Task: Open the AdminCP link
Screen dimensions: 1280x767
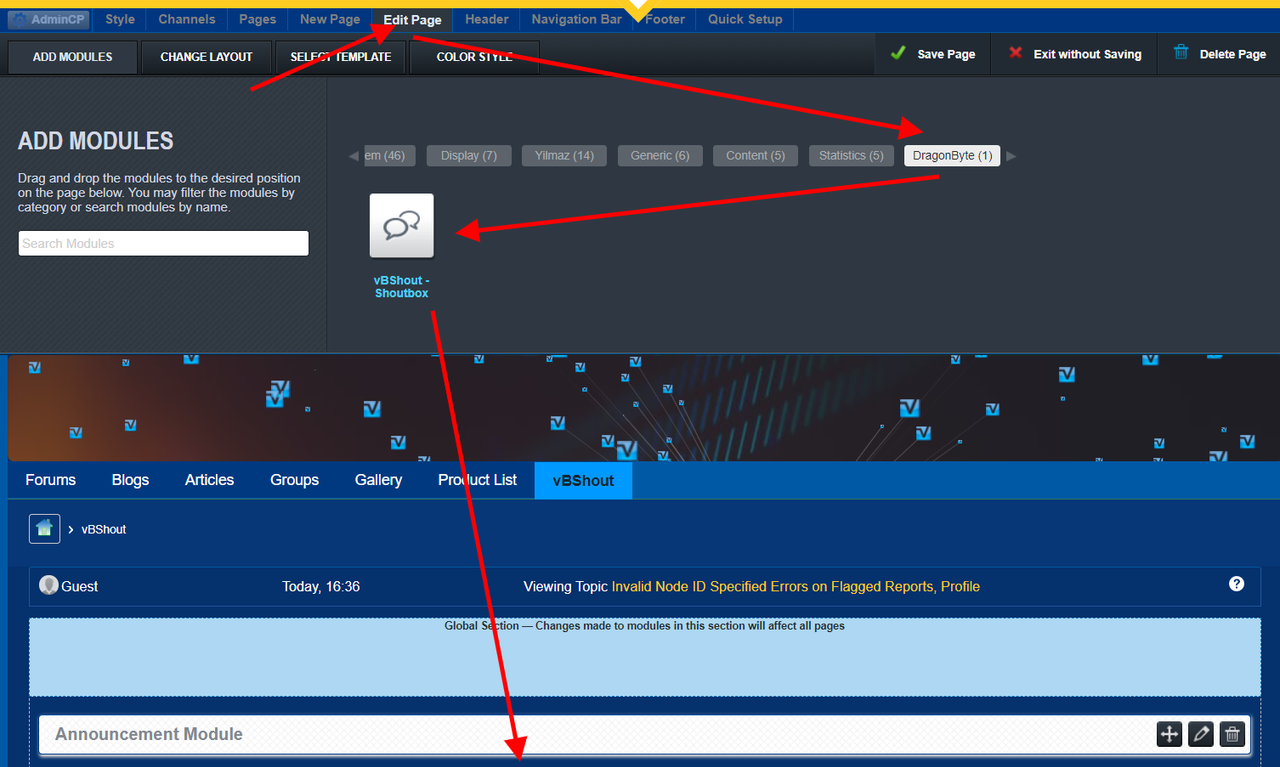Action: [x=47, y=19]
